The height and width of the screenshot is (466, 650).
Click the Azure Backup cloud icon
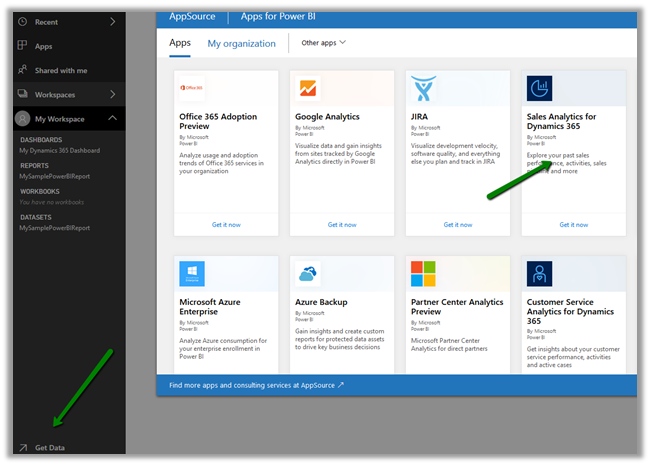coord(308,273)
